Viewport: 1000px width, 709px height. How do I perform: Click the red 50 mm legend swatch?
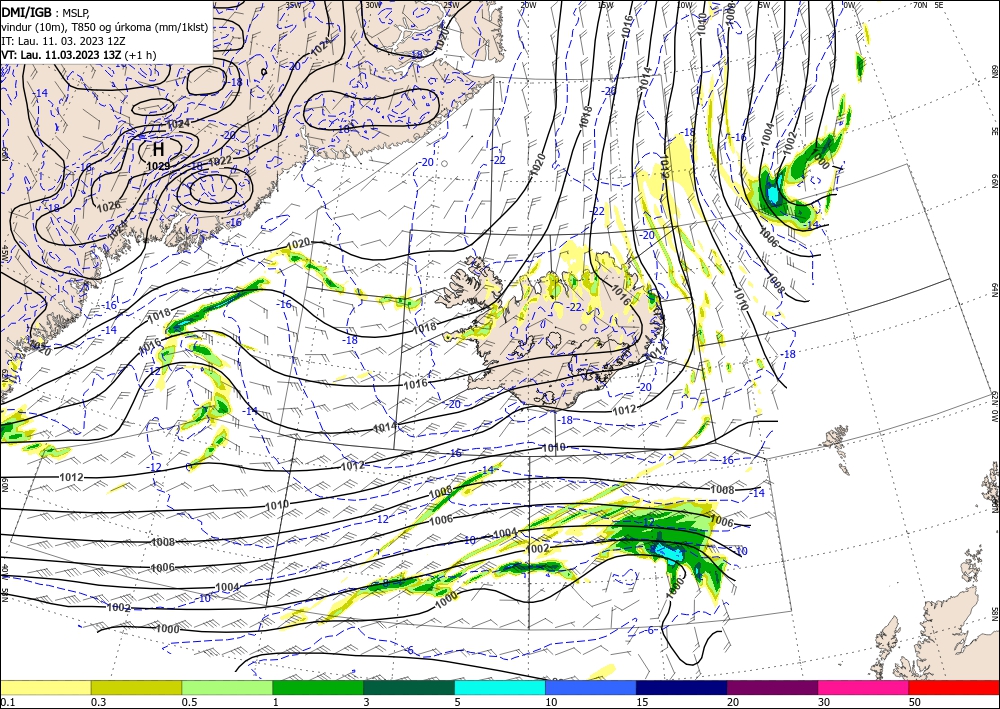(954, 687)
